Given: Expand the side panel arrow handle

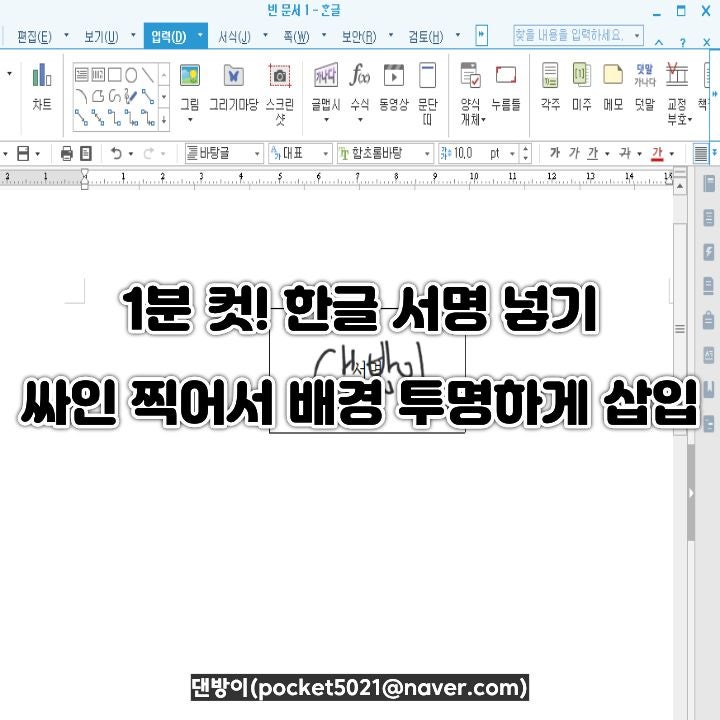Looking at the screenshot, I should (691, 494).
